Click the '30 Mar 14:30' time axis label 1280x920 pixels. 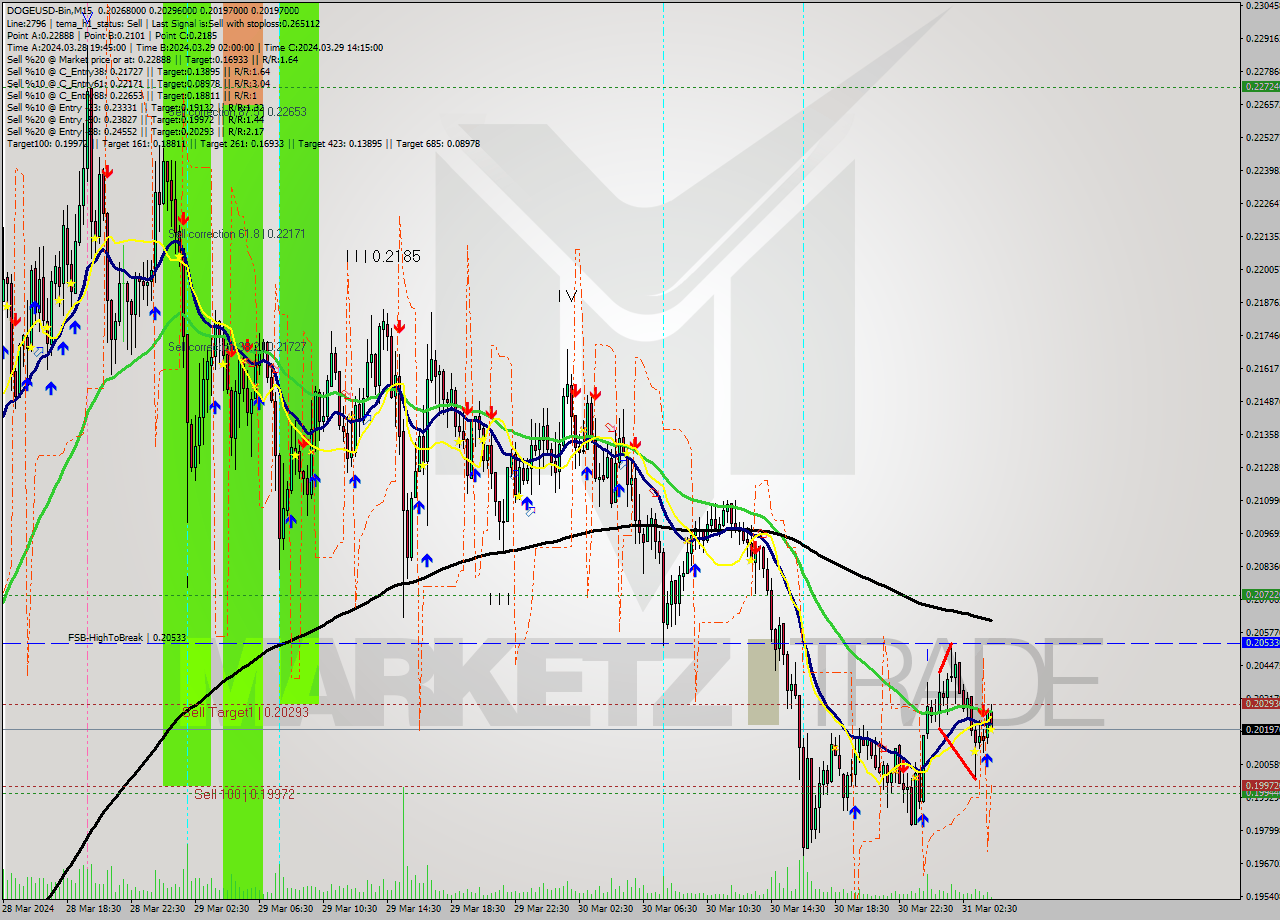click(x=798, y=909)
